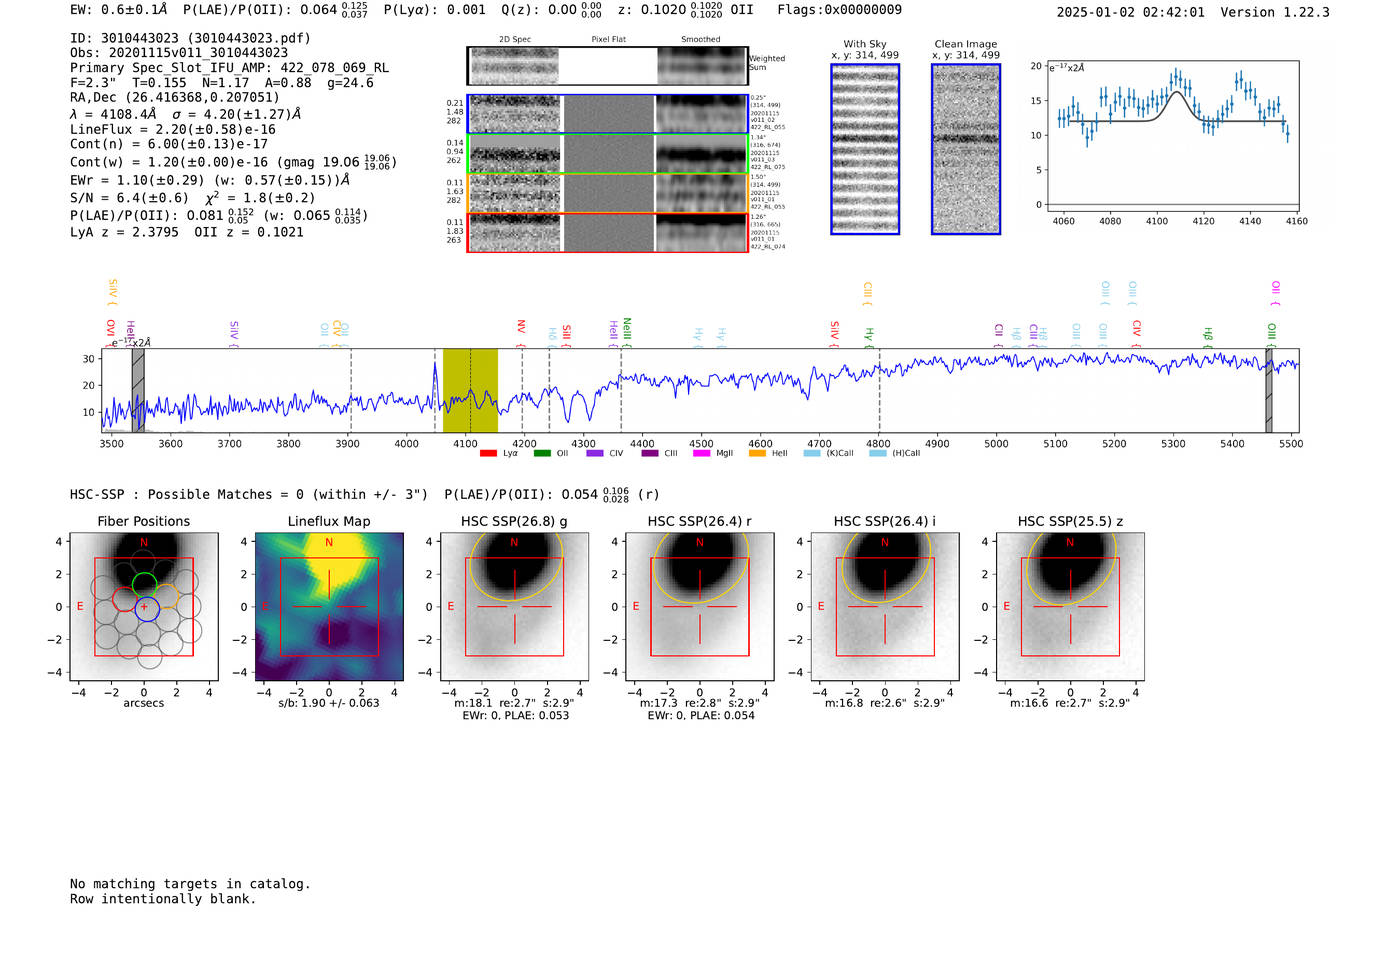Click the s/b: 1.90 +/- 0.063 caption

[329, 703]
